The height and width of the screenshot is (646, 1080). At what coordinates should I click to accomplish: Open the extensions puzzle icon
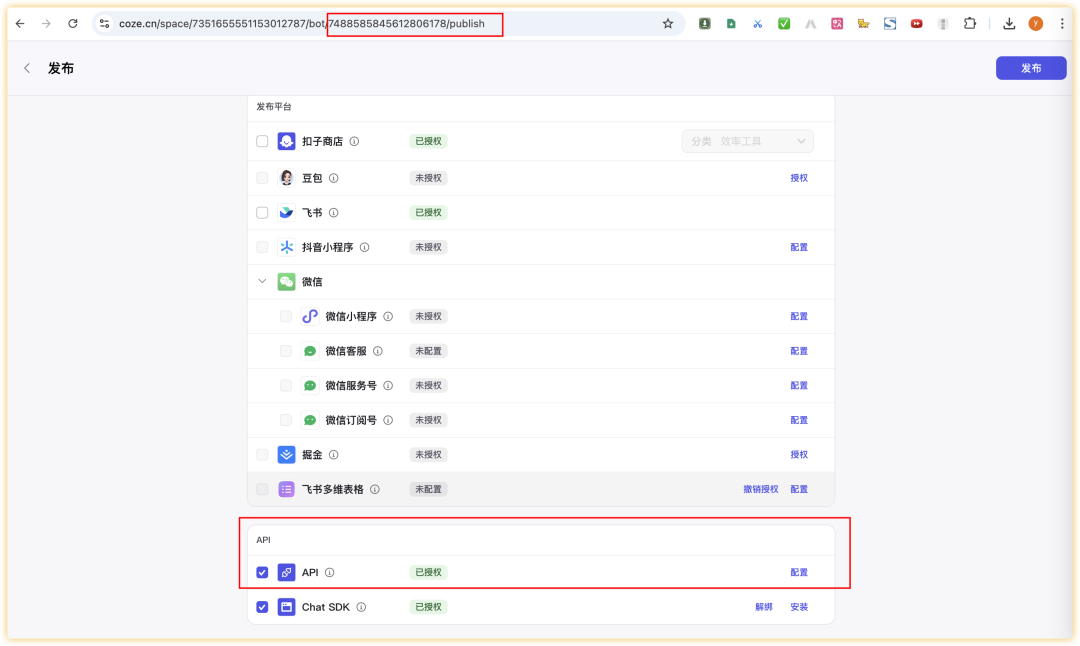click(x=970, y=23)
